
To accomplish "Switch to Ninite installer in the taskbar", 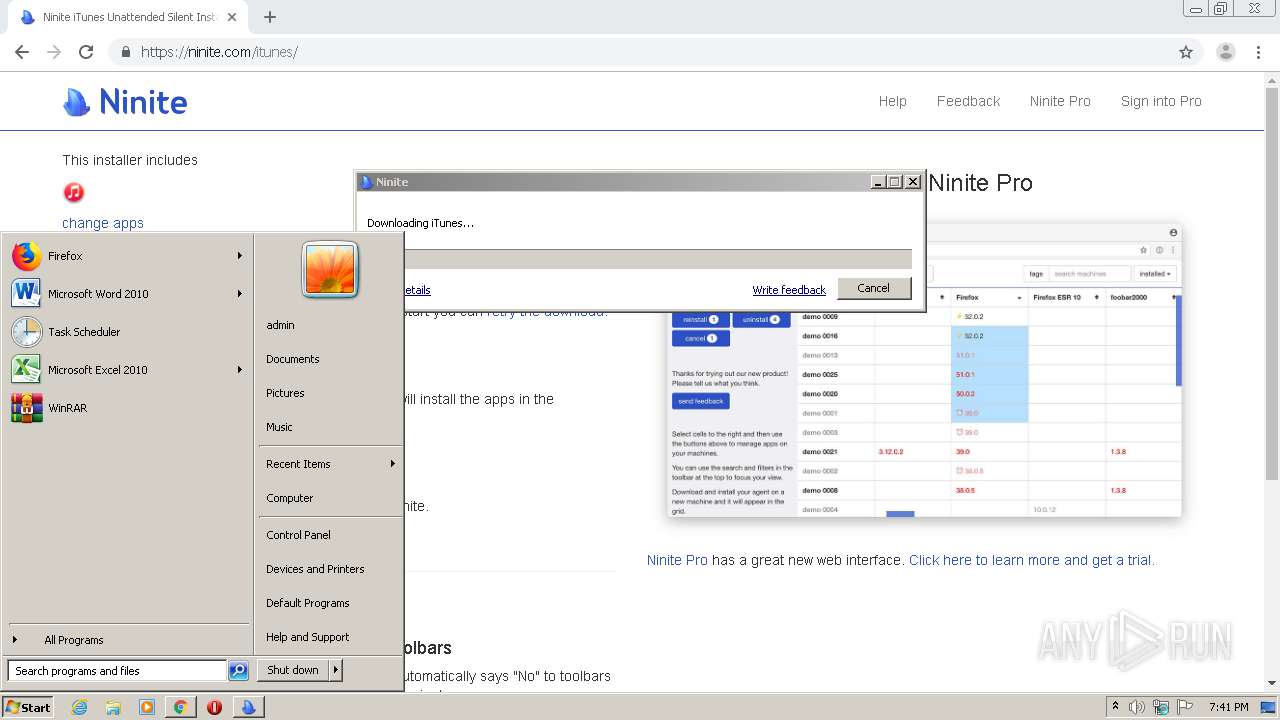I will pos(248,707).
